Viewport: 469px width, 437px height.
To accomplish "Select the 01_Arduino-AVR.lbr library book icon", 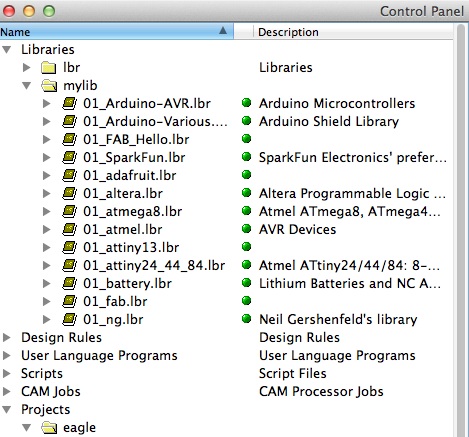I will point(70,103).
